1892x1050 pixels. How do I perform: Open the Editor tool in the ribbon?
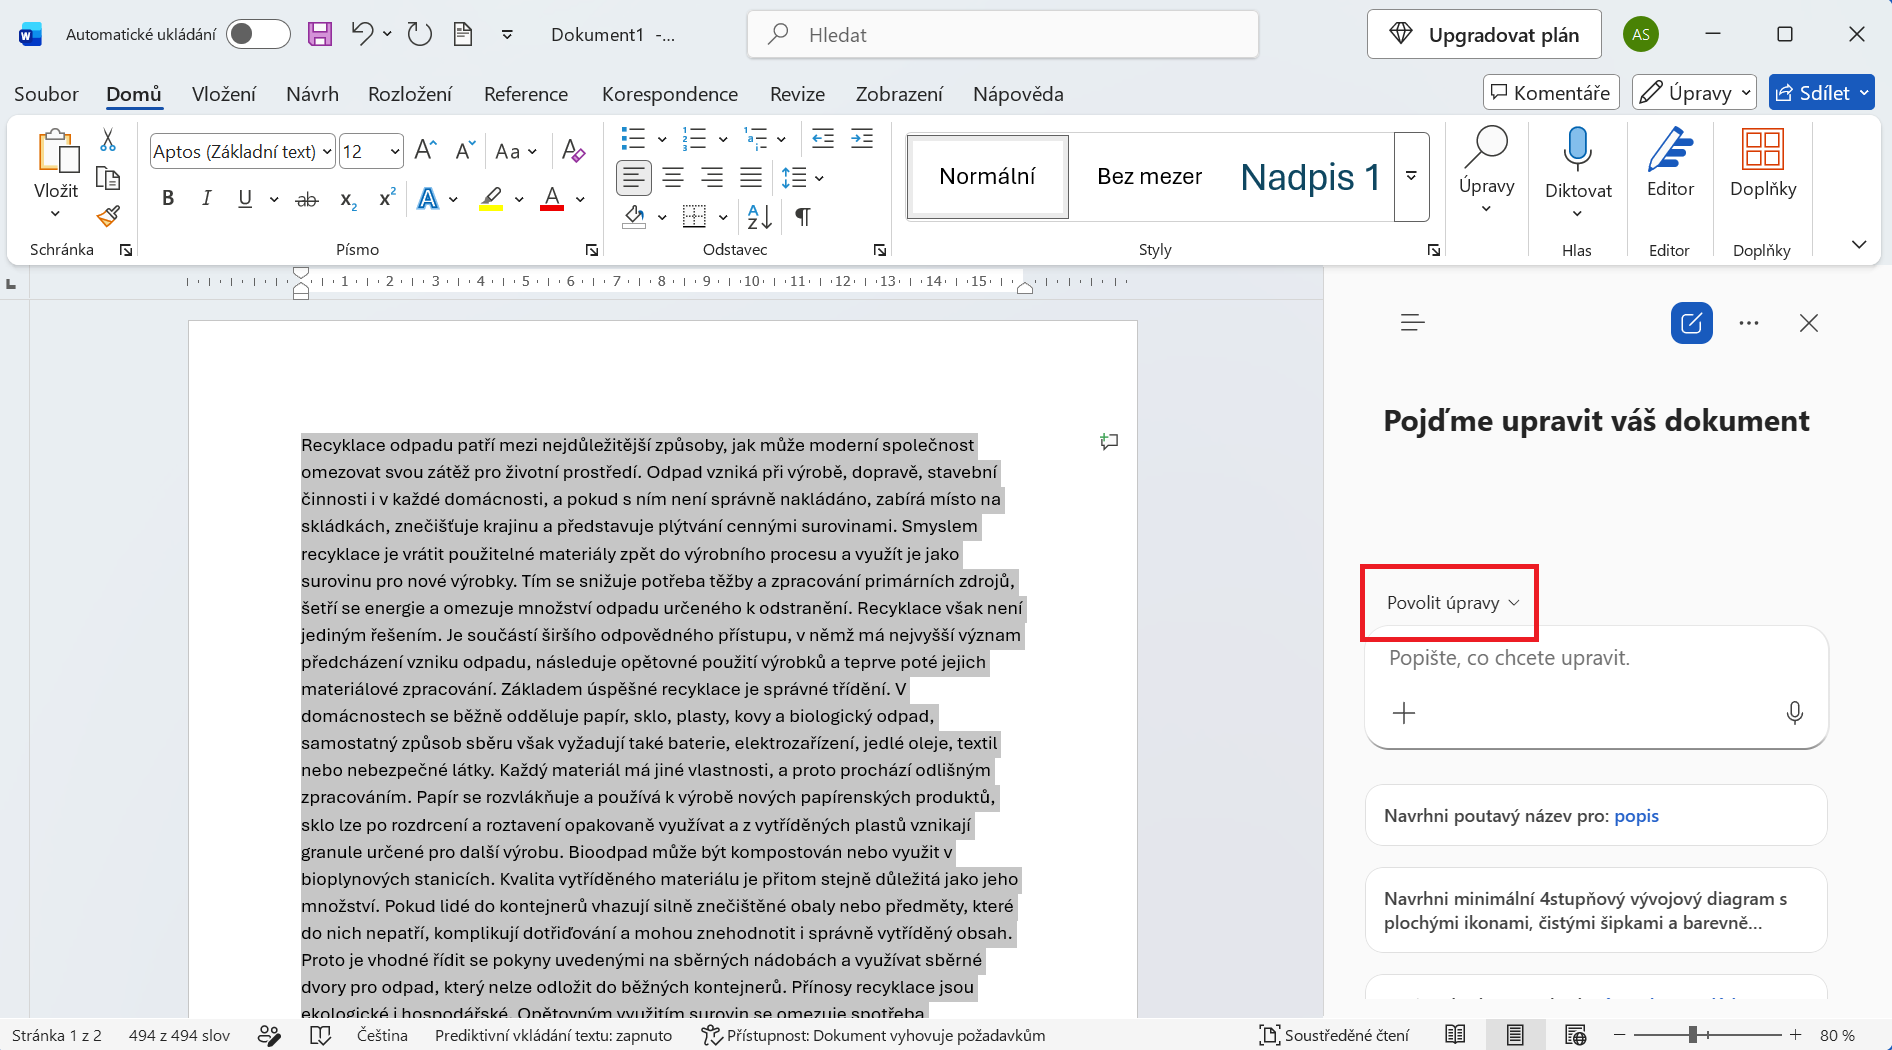coord(1670,163)
